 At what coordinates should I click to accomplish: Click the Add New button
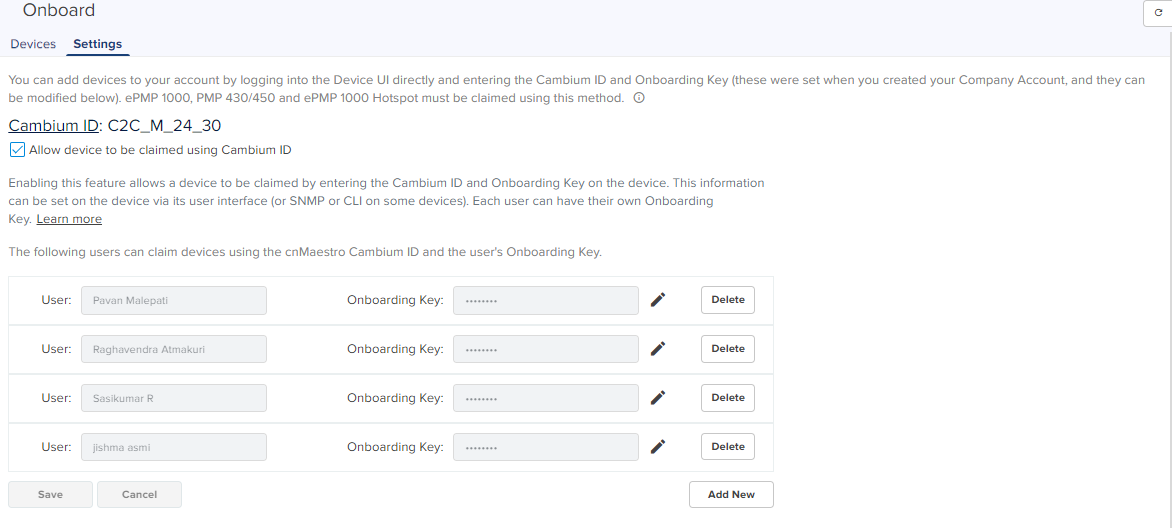point(731,494)
